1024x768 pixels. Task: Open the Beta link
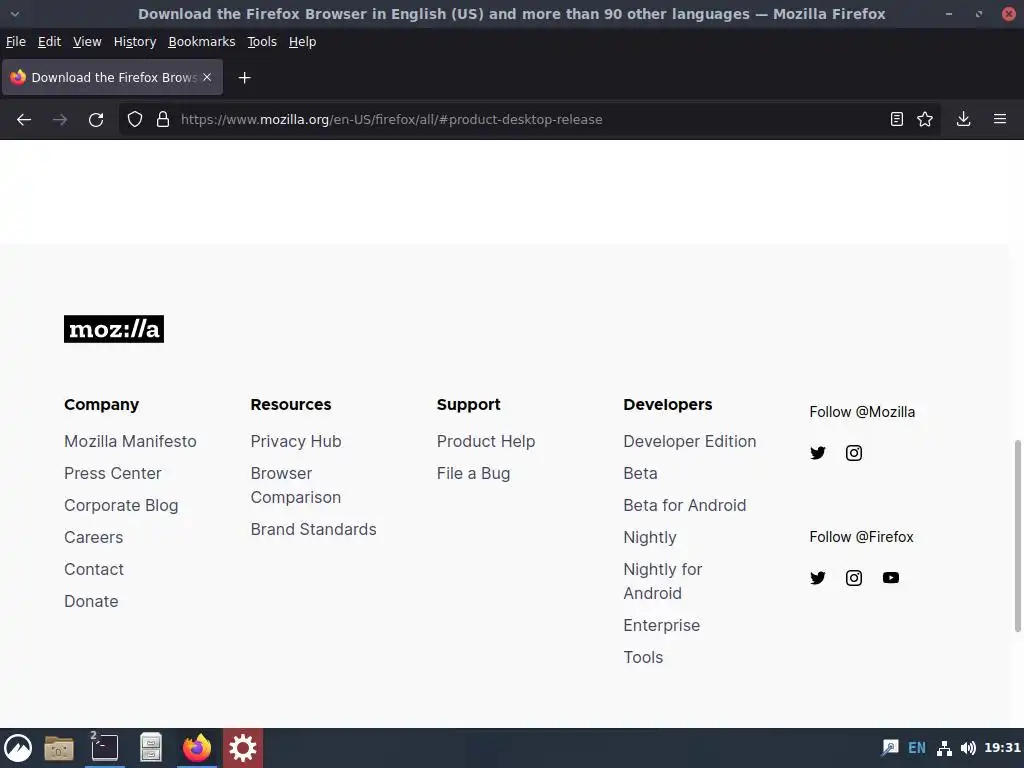click(x=640, y=473)
